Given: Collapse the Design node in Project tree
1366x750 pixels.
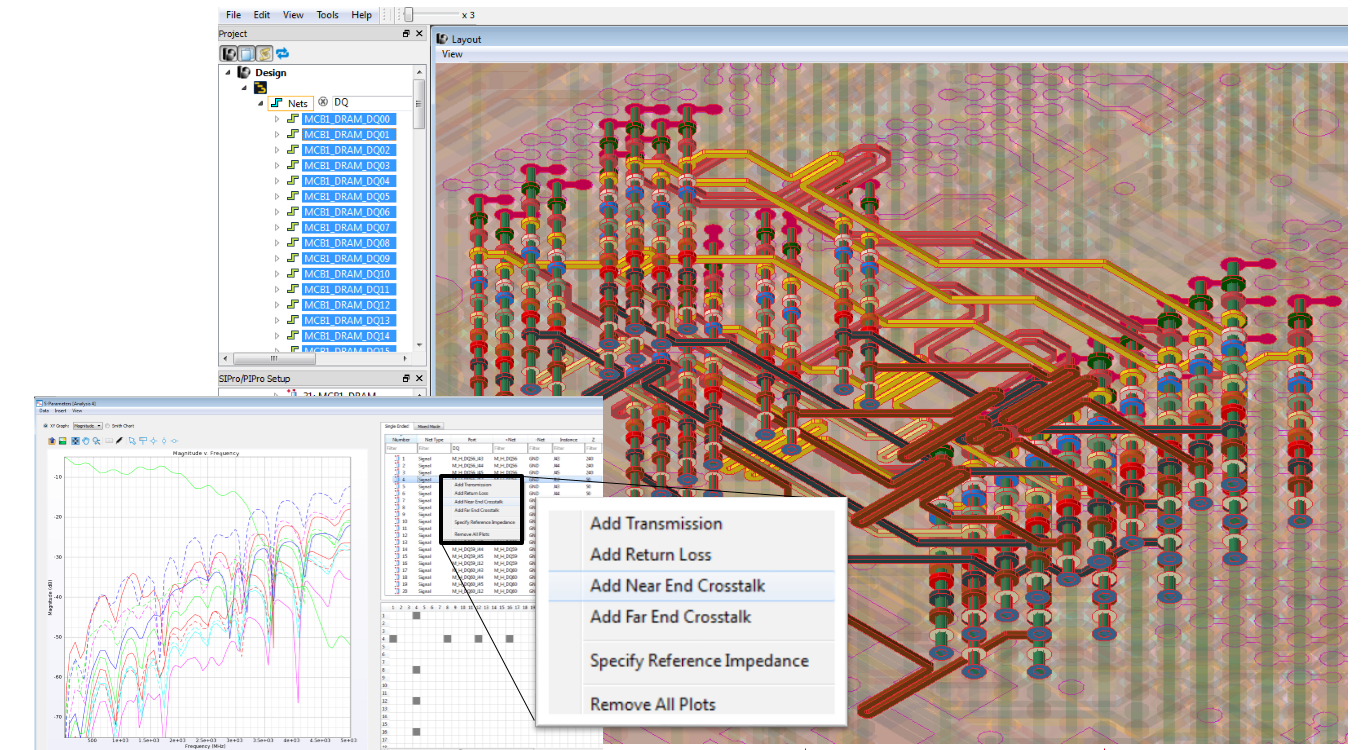Looking at the screenshot, I should 228,72.
